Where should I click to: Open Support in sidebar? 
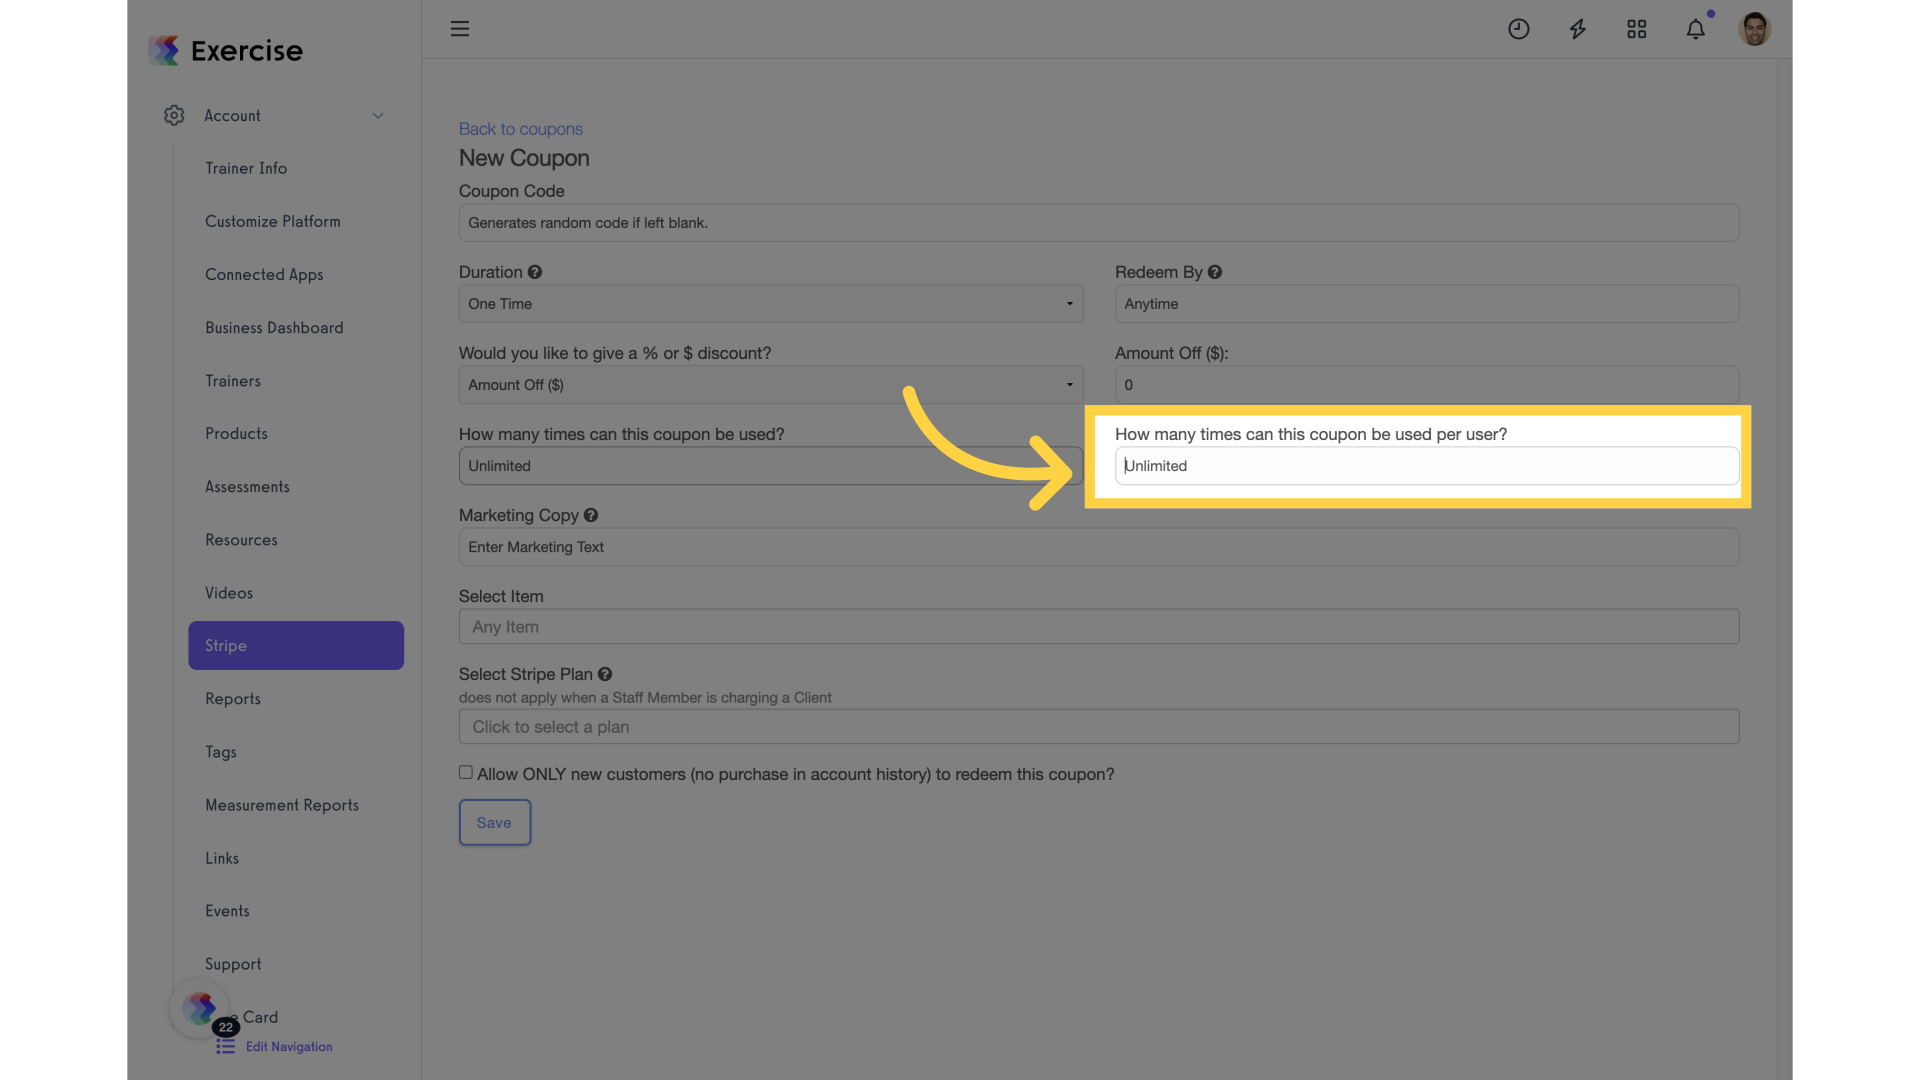tap(233, 964)
